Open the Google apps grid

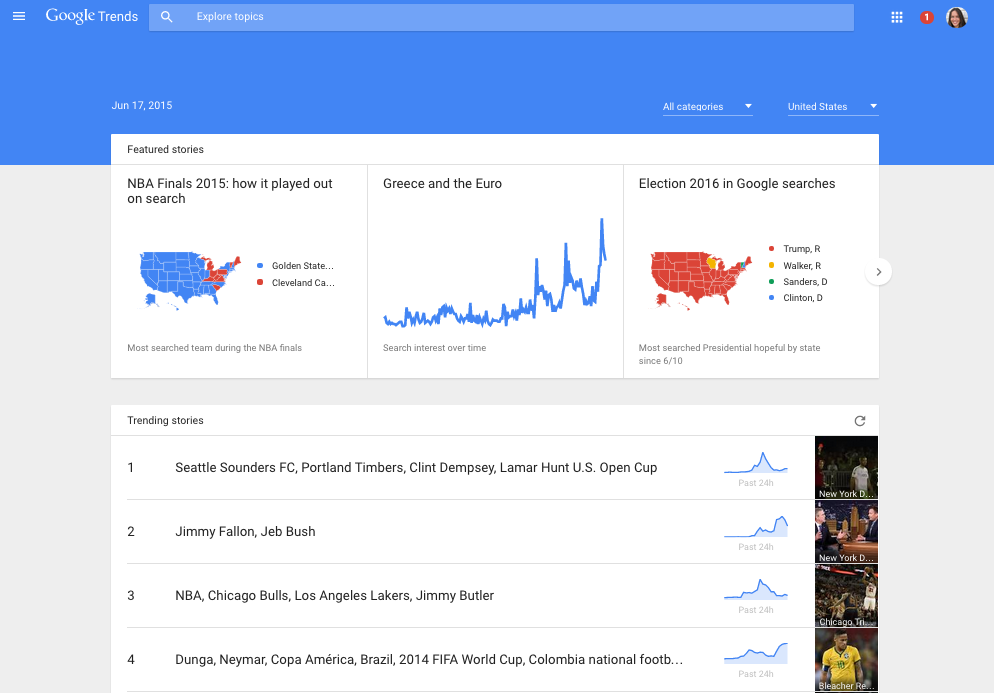(x=897, y=17)
